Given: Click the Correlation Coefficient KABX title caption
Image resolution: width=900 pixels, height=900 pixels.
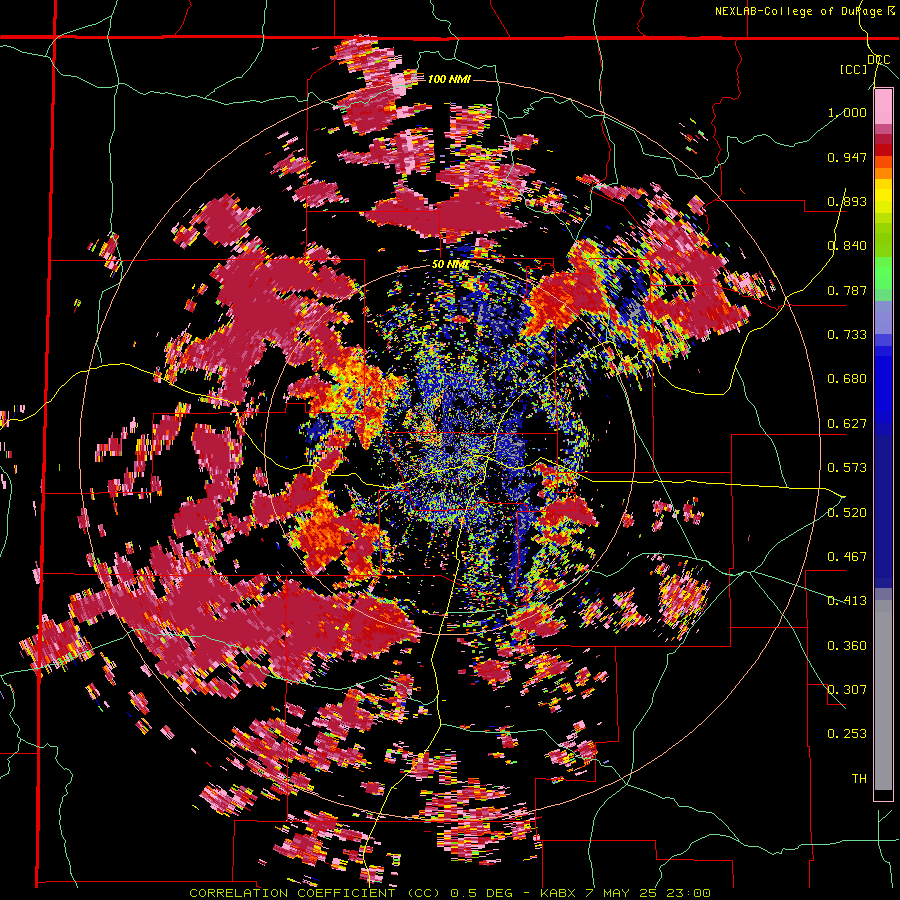Looking at the screenshot, I should pos(450,893).
